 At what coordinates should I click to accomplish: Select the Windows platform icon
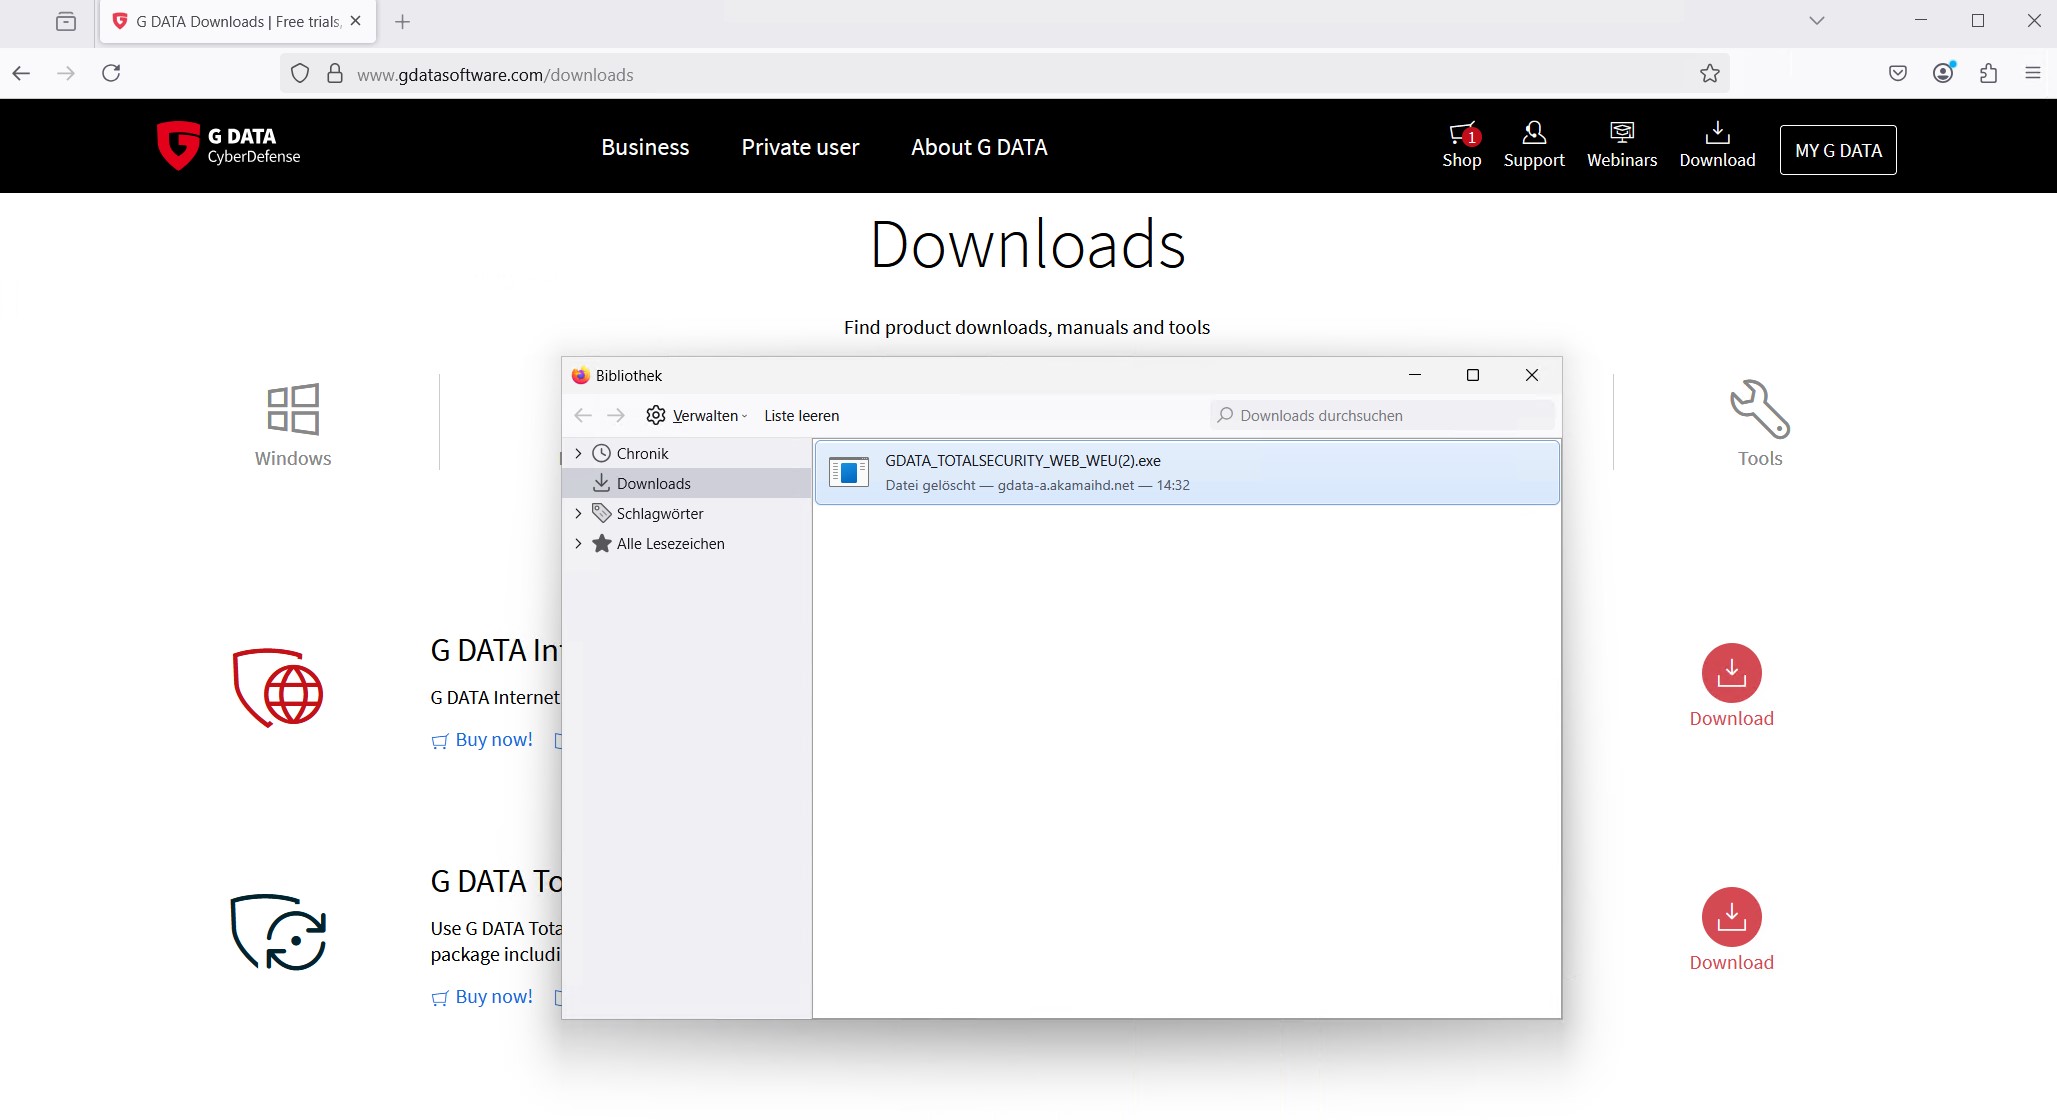(x=293, y=424)
